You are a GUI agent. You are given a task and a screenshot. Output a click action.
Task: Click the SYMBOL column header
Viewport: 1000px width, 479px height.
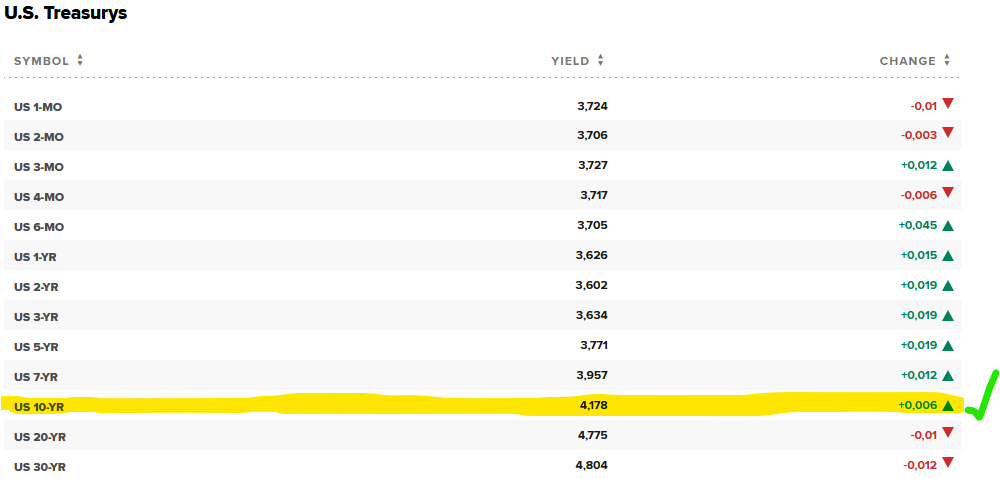pyautogui.click(x=42, y=61)
